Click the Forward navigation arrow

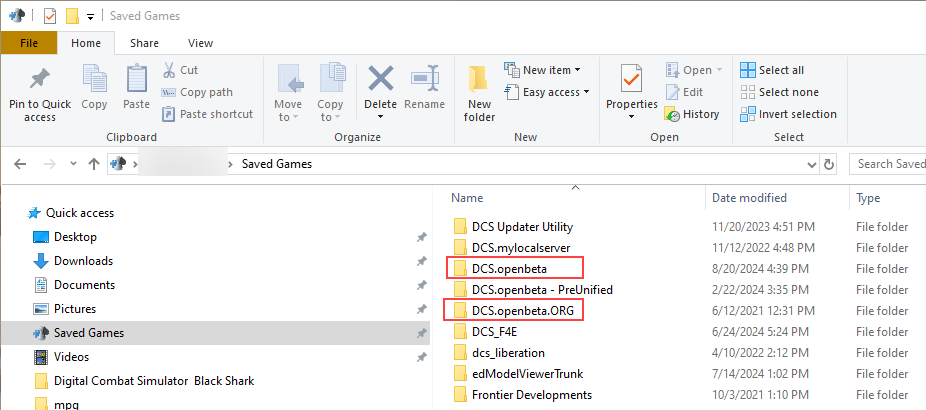50,164
